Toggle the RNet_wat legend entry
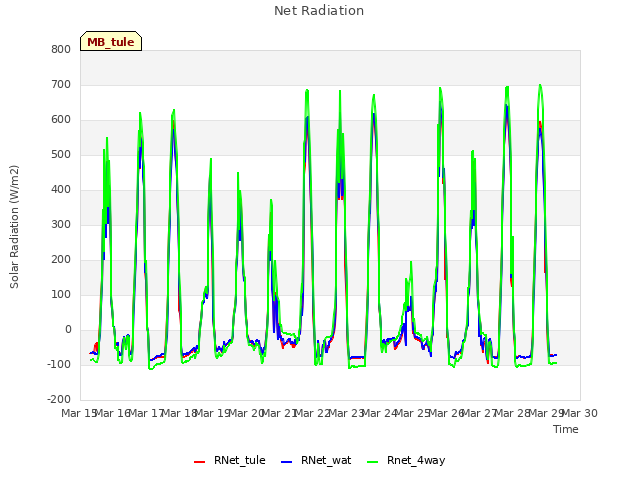This screenshot has width=640, height=480. (316, 460)
